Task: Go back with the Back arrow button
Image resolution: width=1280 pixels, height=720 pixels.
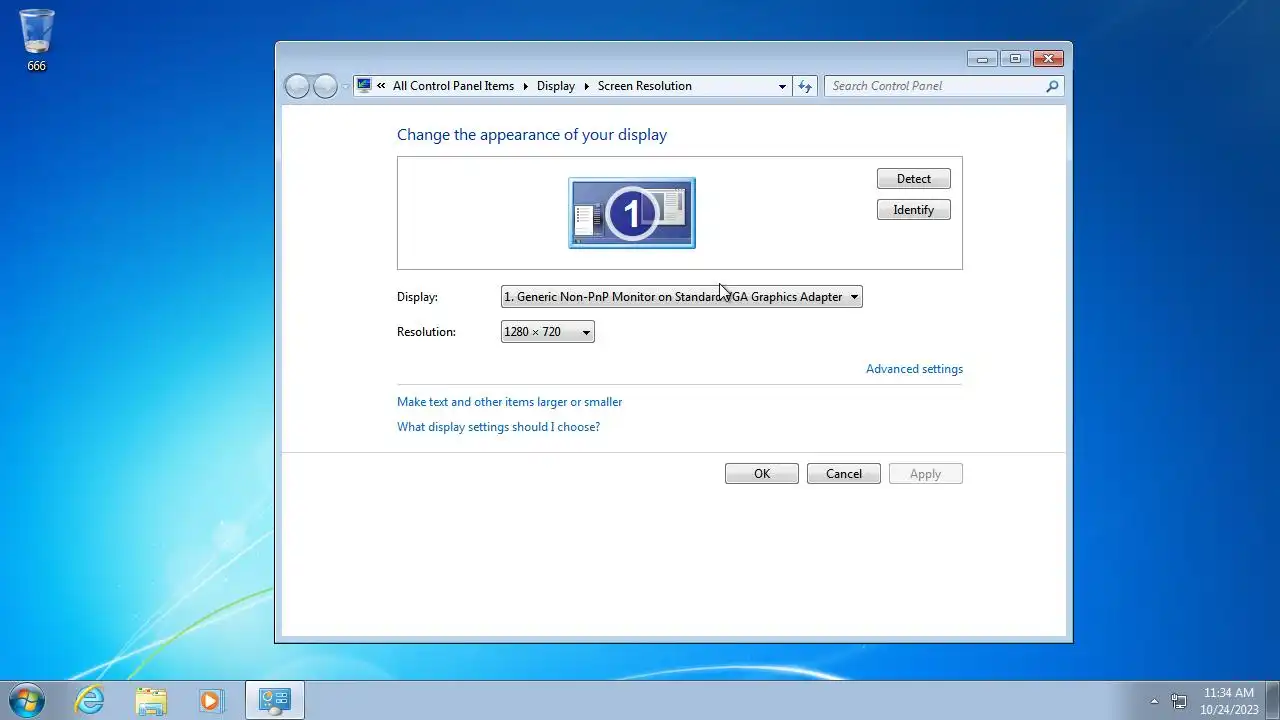Action: coord(298,86)
